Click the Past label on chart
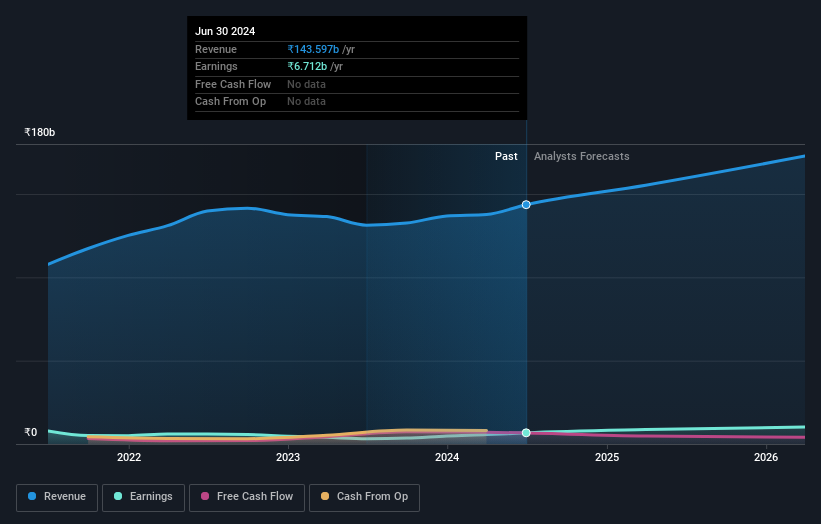 [506, 157]
